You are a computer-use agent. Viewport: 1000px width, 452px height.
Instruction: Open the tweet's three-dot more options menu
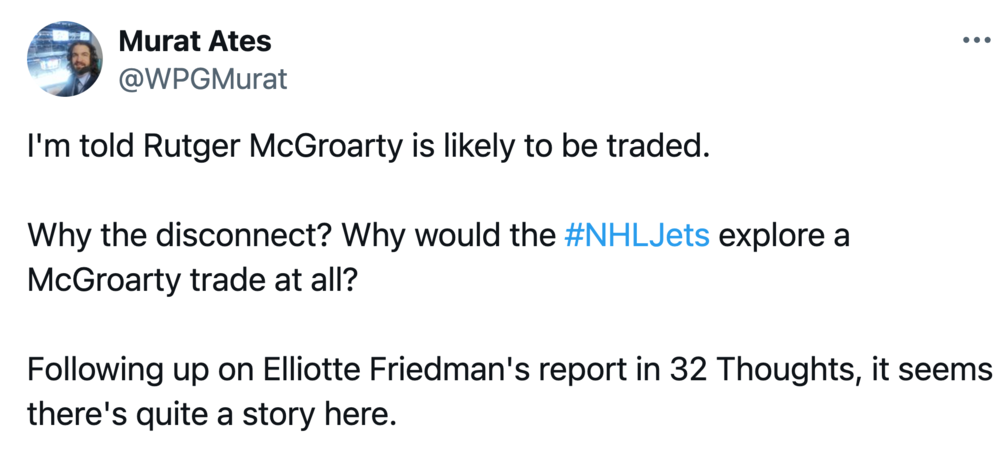click(x=976, y=40)
